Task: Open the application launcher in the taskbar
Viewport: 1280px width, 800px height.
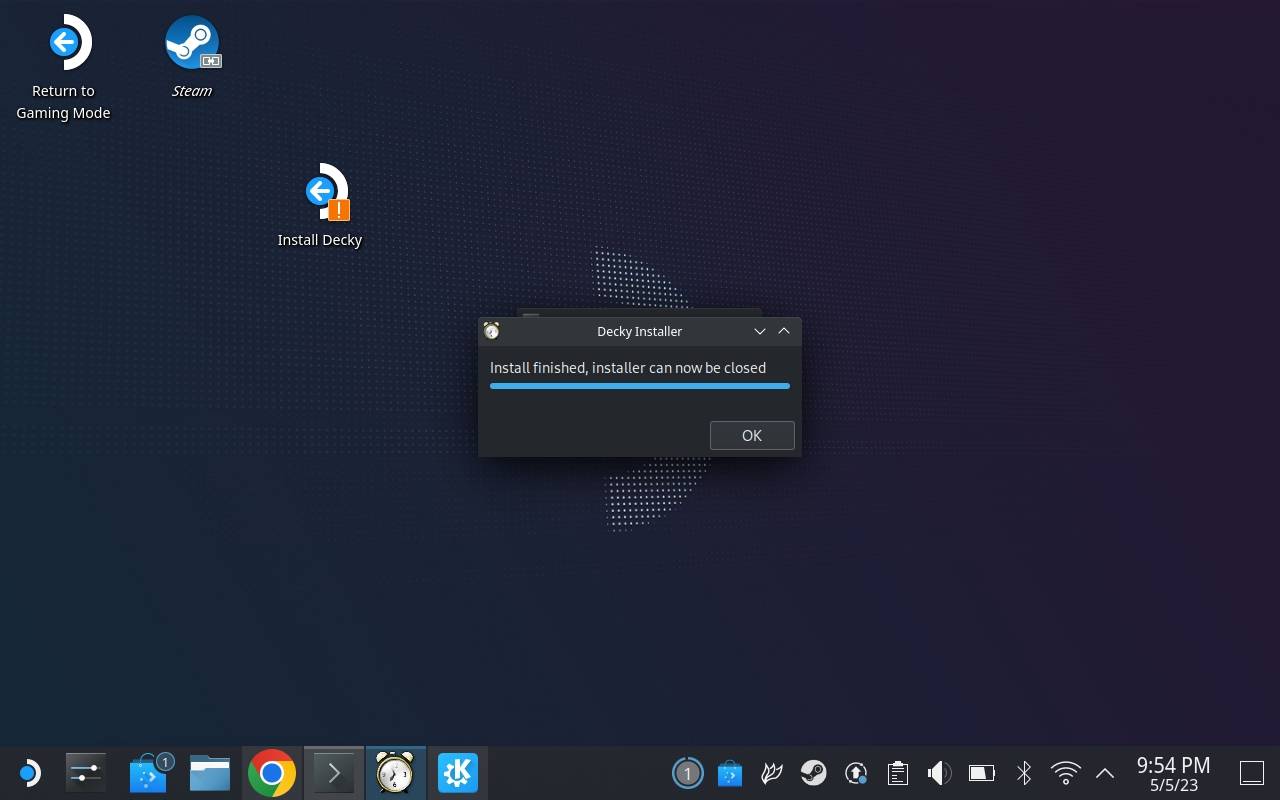Action: pyautogui.click(x=28, y=773)
